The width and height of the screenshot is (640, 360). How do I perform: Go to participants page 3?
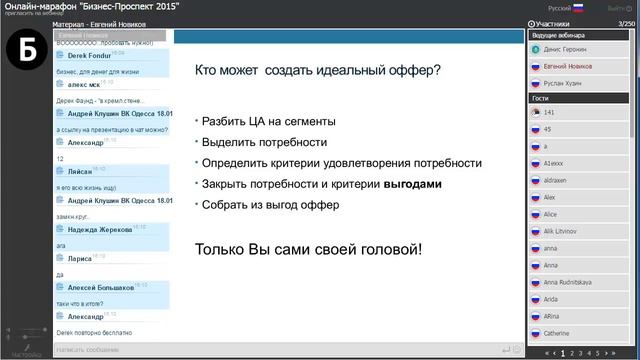[x=580, y=353]
